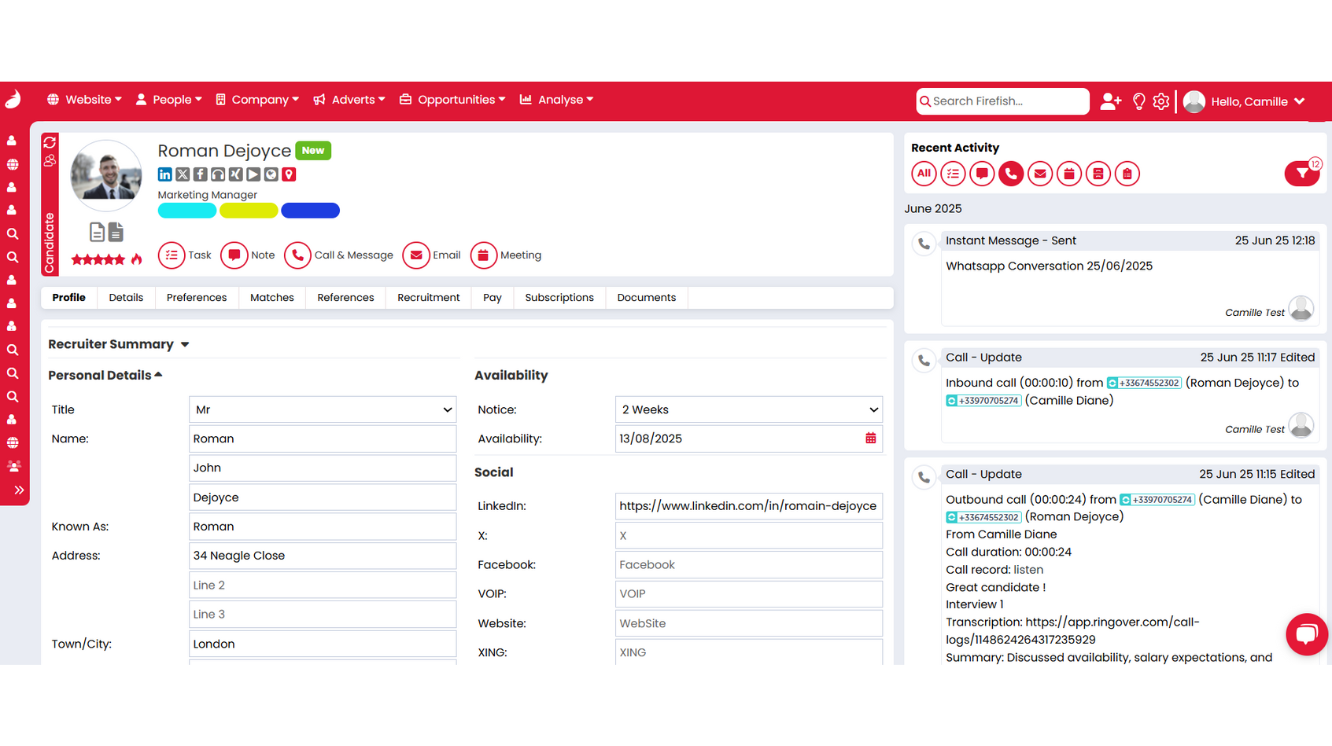Open the Notice dropdown showing 2 Weeks

(x=748, y=409)
